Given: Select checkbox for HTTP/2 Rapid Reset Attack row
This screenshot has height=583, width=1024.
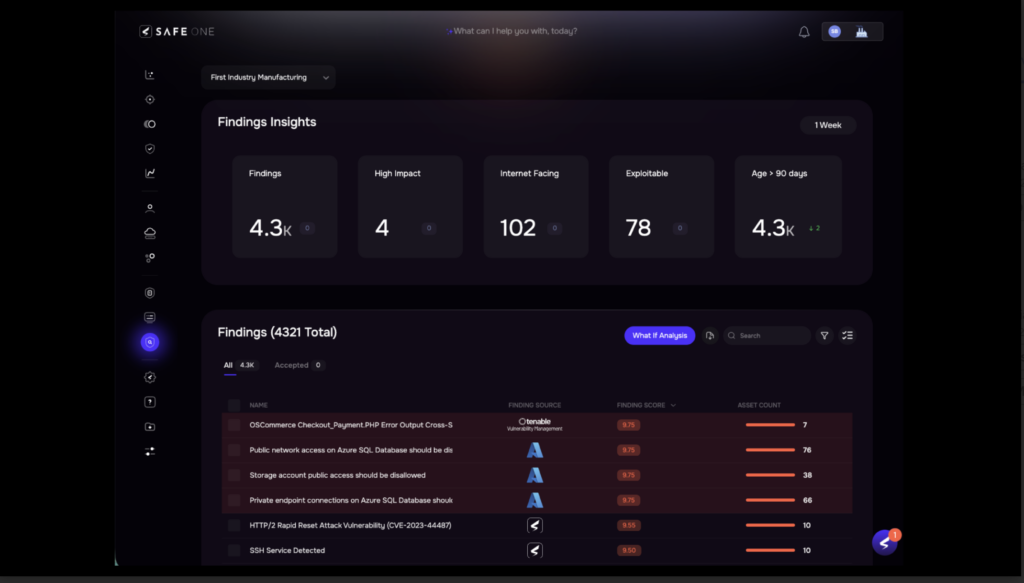Looking at the screenshot, I should (x=234, y=525).
